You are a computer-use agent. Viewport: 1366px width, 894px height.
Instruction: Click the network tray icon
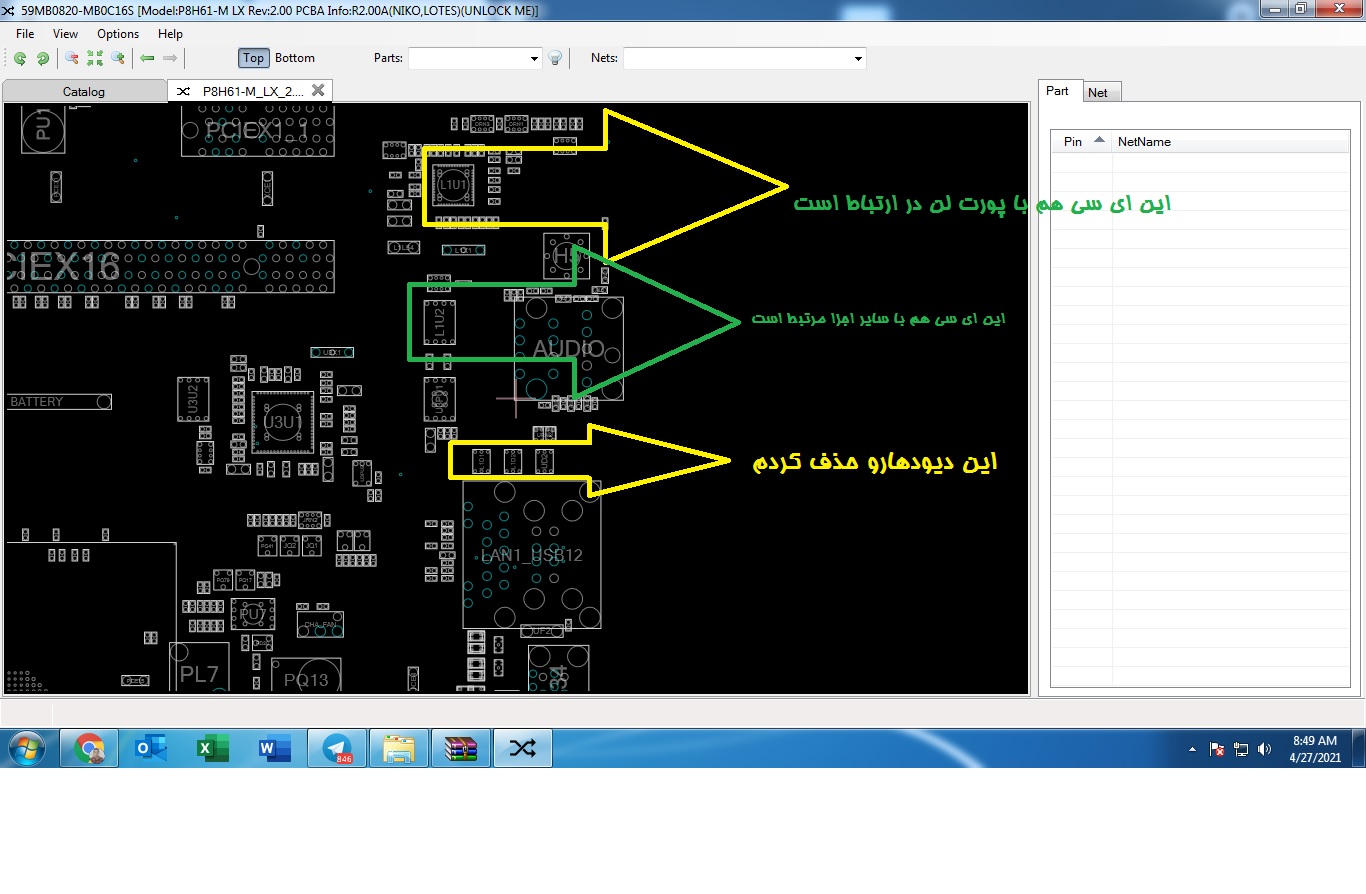(1241, 749)
